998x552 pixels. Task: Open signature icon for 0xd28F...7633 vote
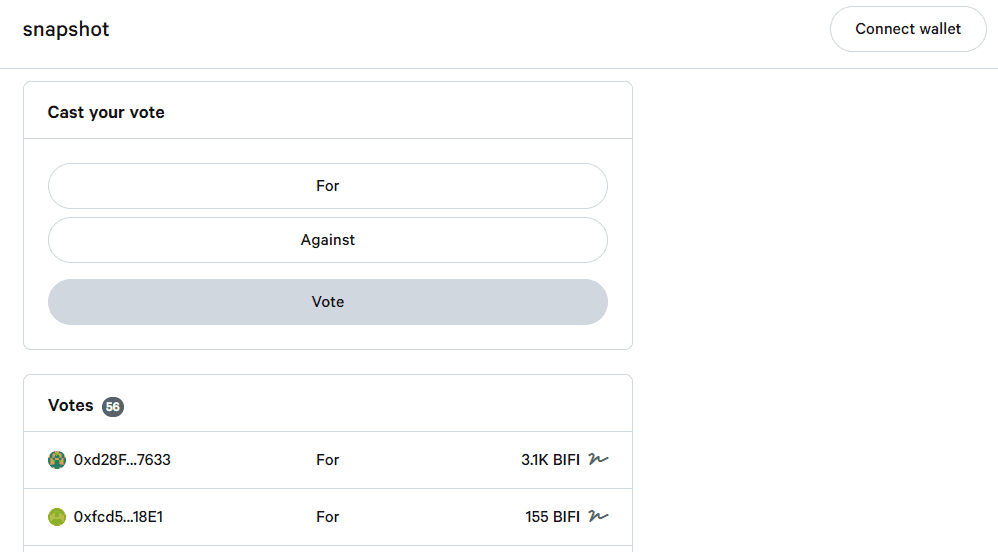click(x=598, y=460)
